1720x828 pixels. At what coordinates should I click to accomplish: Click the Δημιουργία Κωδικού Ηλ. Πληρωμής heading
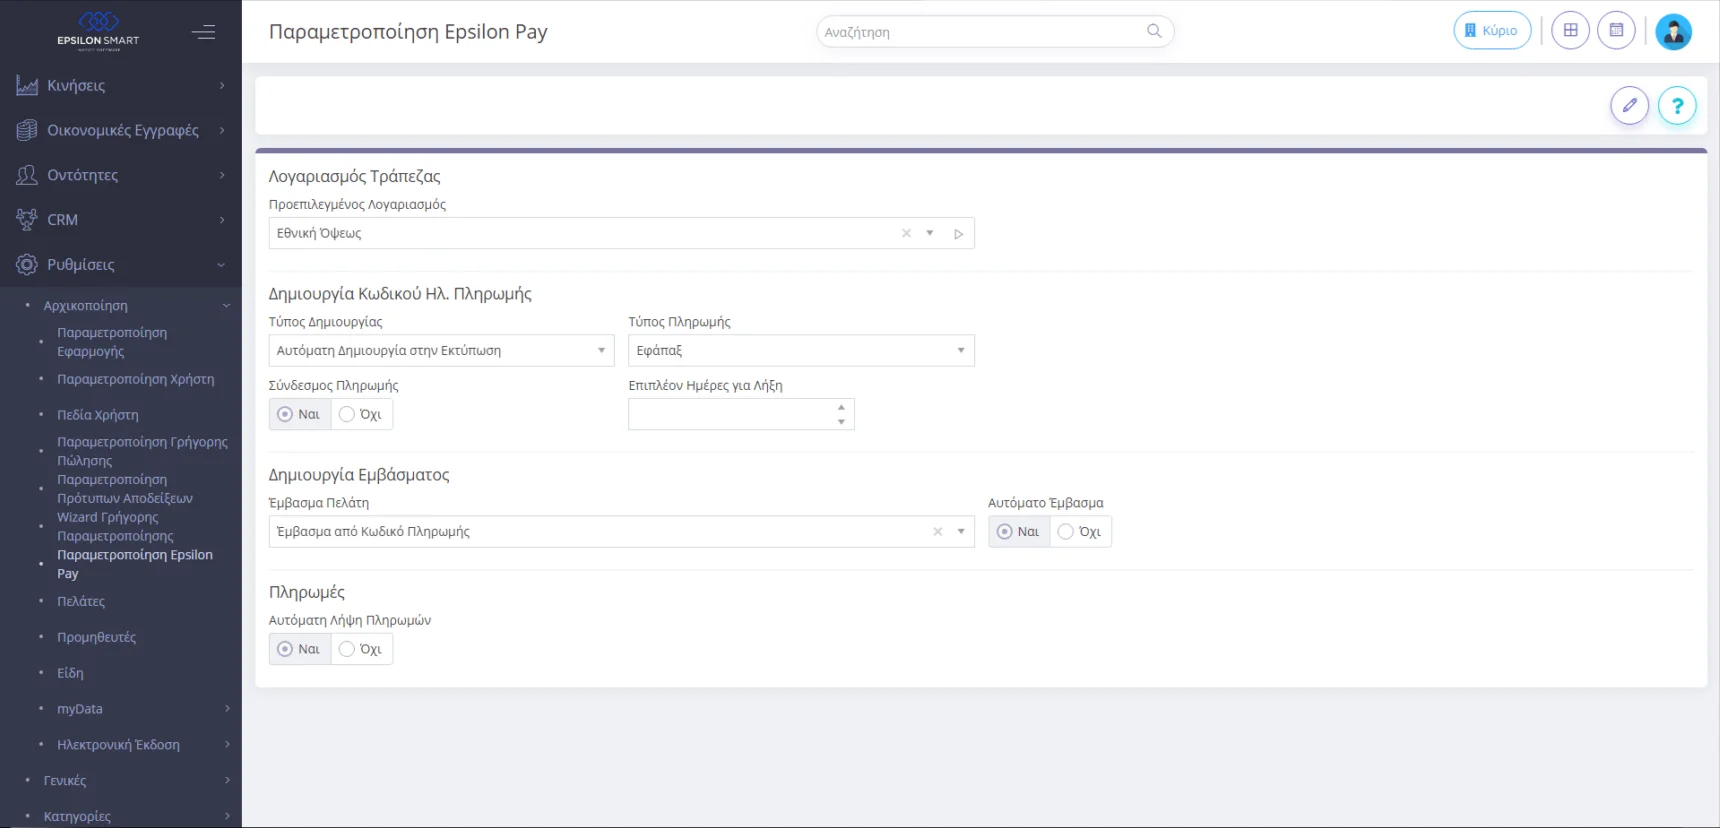400,294
